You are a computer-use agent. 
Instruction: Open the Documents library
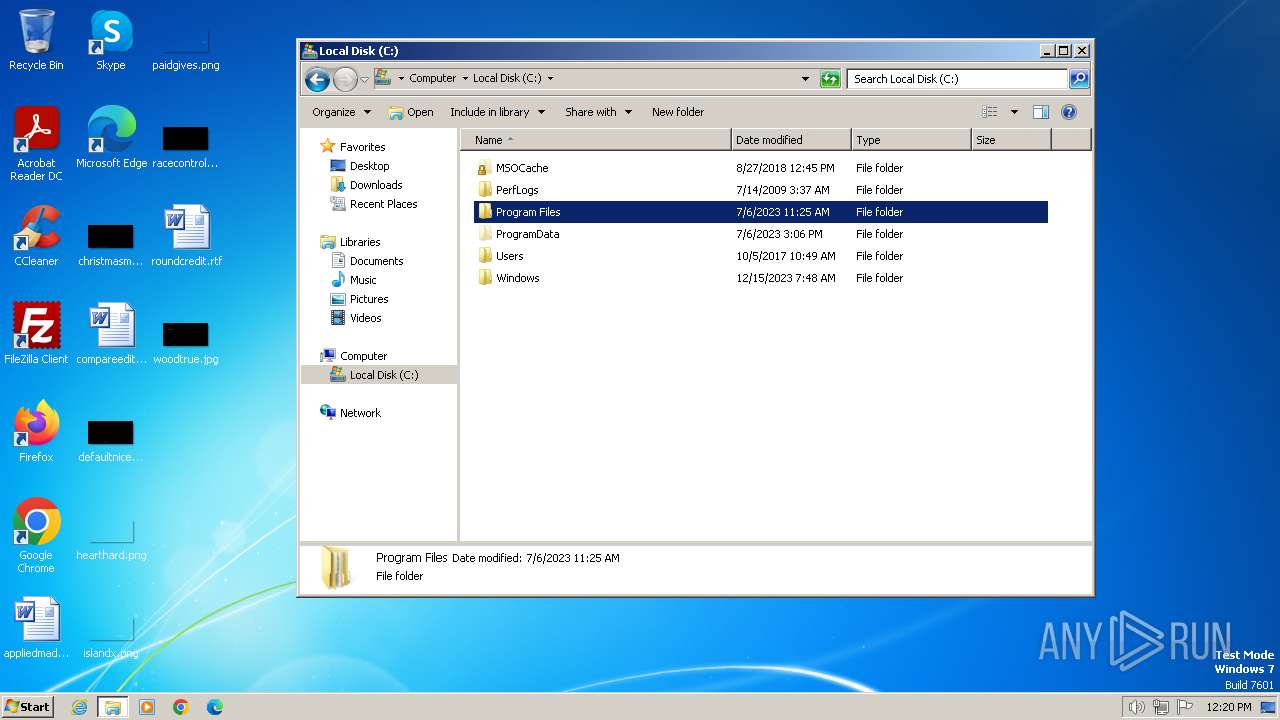376,261
